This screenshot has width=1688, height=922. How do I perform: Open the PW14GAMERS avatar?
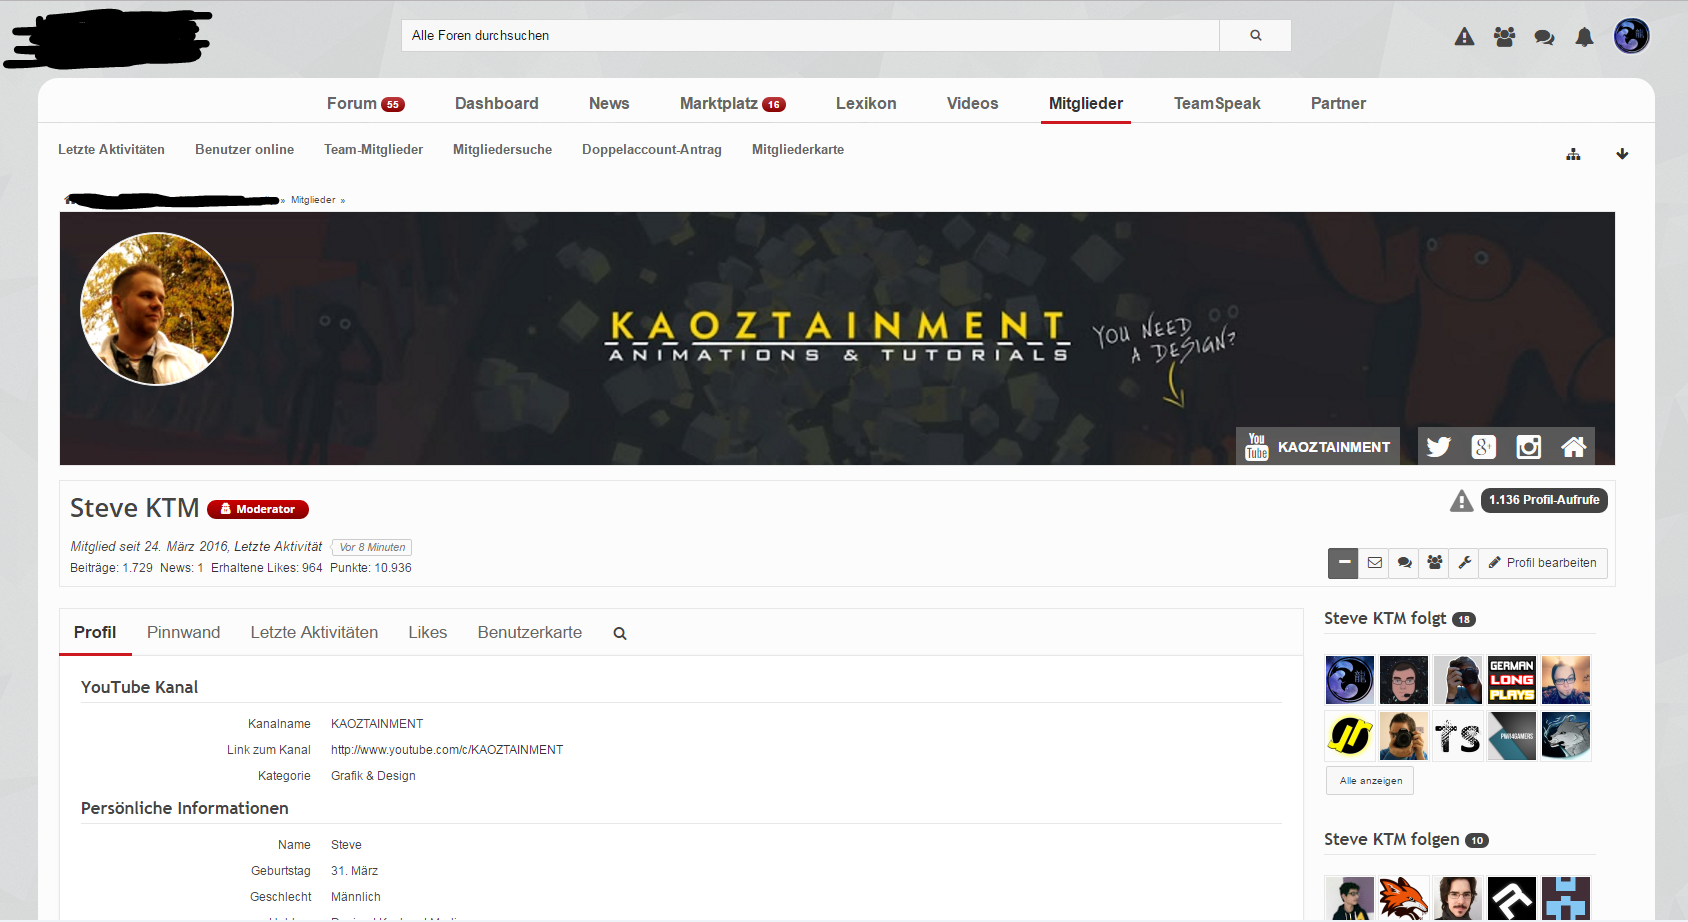click(x=1512, y=736)
